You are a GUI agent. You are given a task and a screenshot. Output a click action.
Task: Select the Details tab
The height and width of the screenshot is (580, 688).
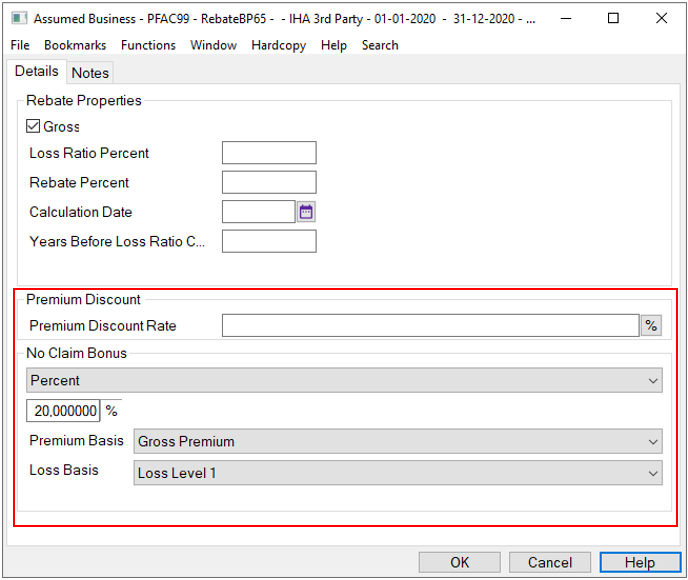(36, 72)
